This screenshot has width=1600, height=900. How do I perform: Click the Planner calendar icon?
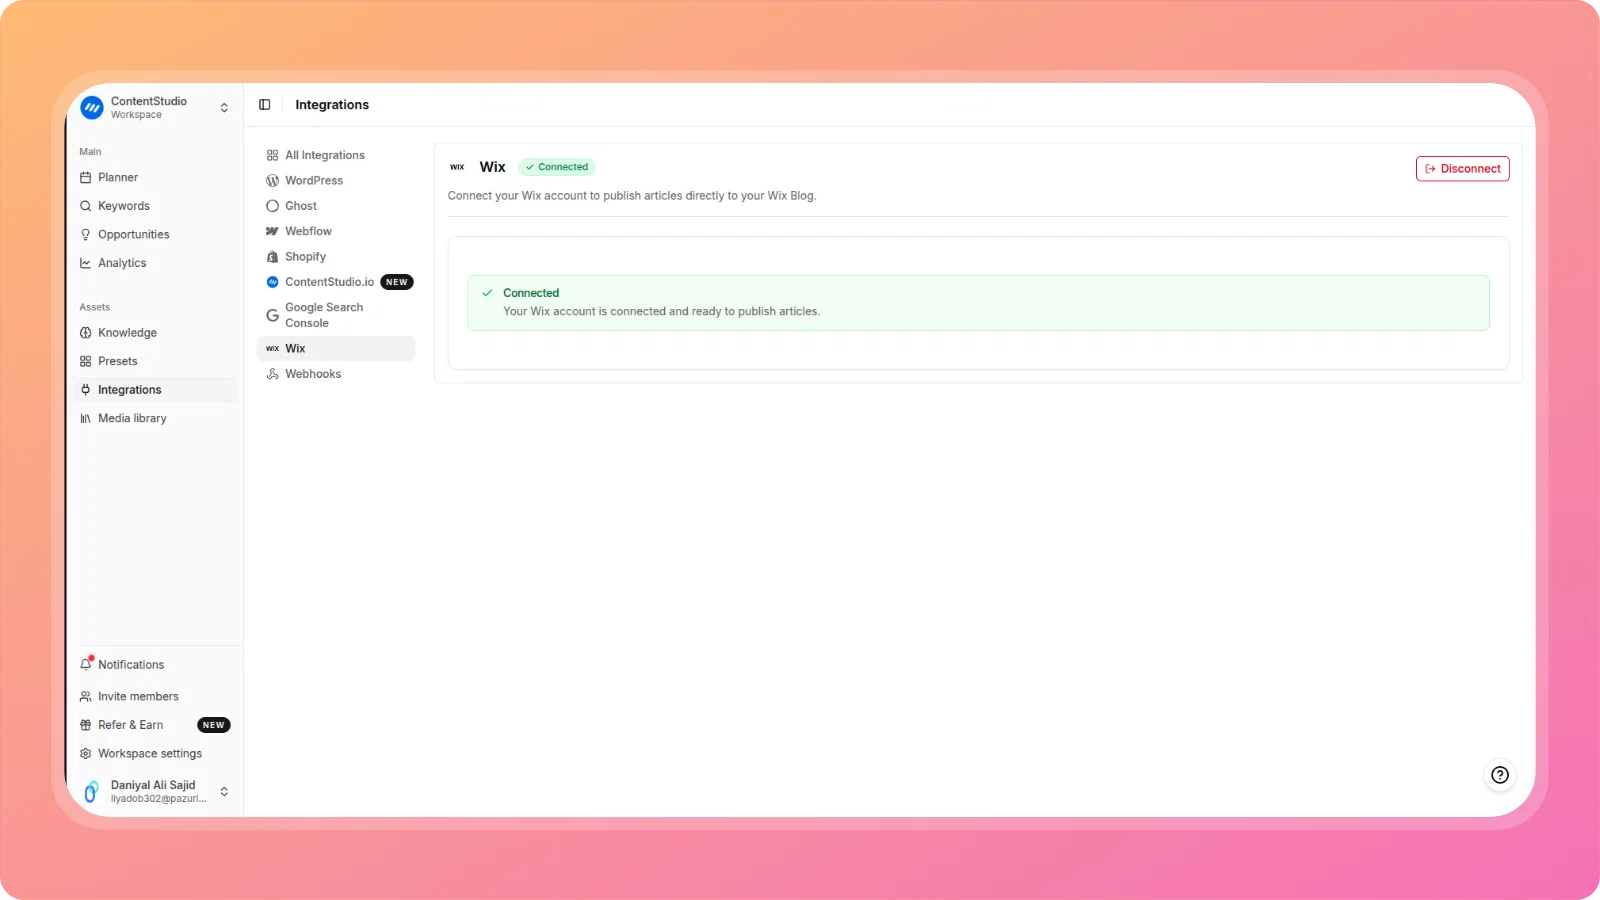tap(86, 178)
